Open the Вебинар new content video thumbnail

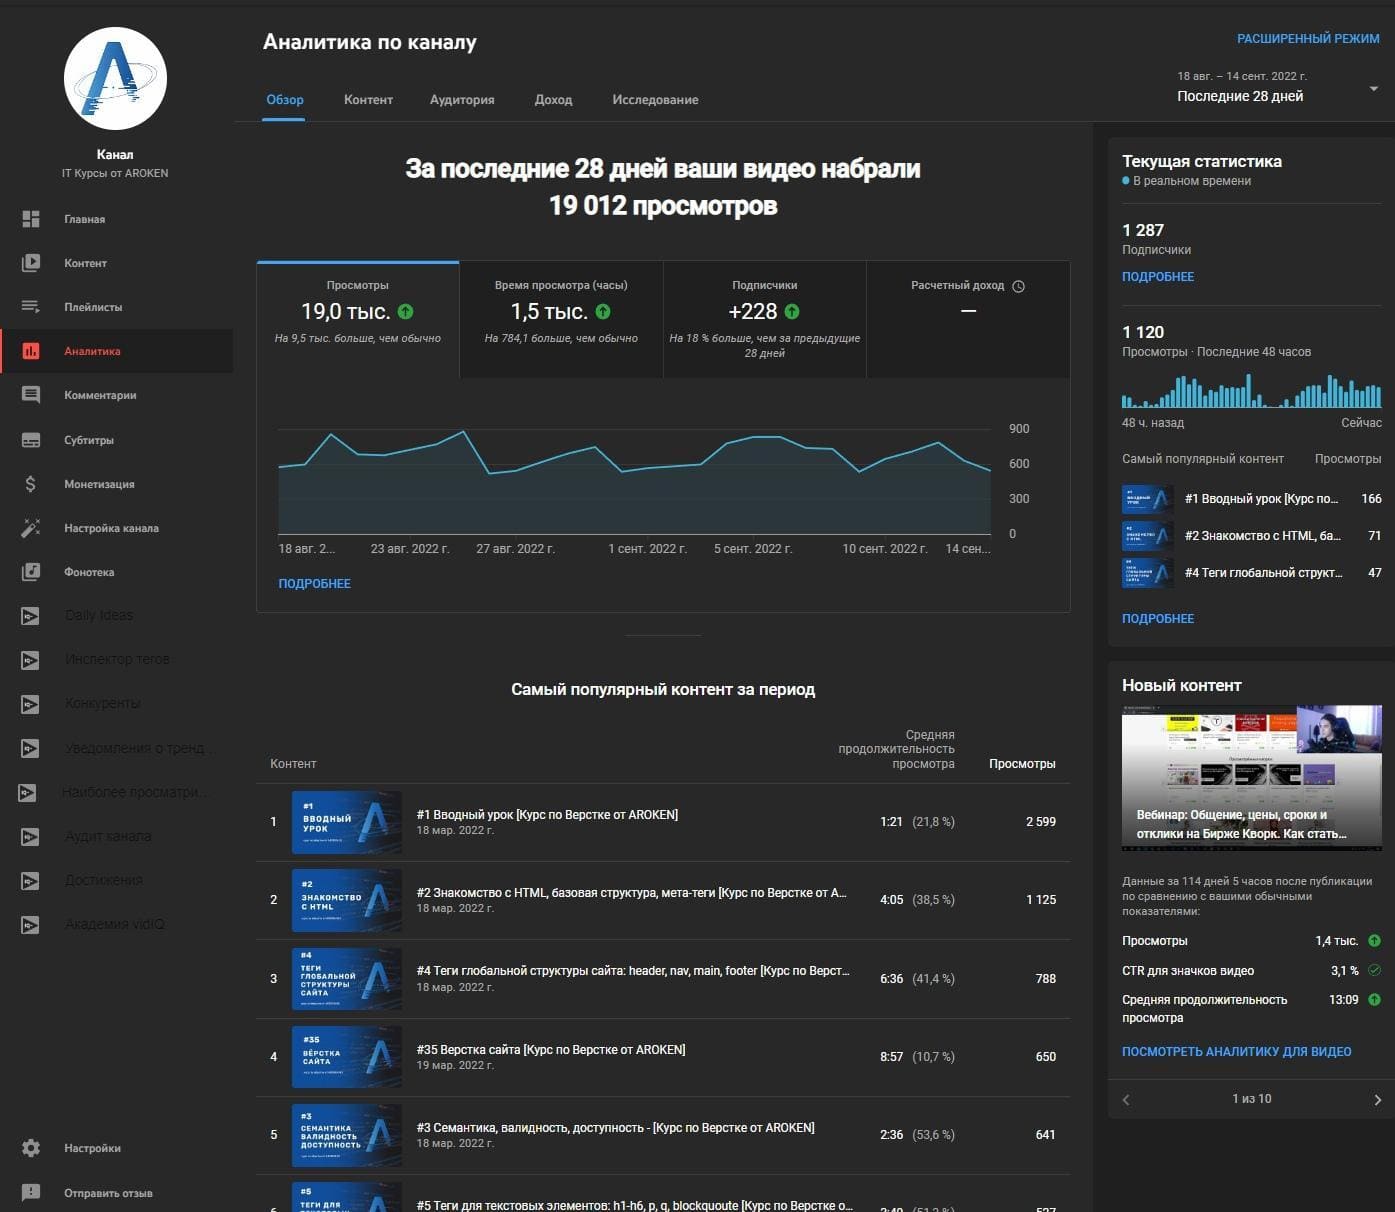[1252, 778]
